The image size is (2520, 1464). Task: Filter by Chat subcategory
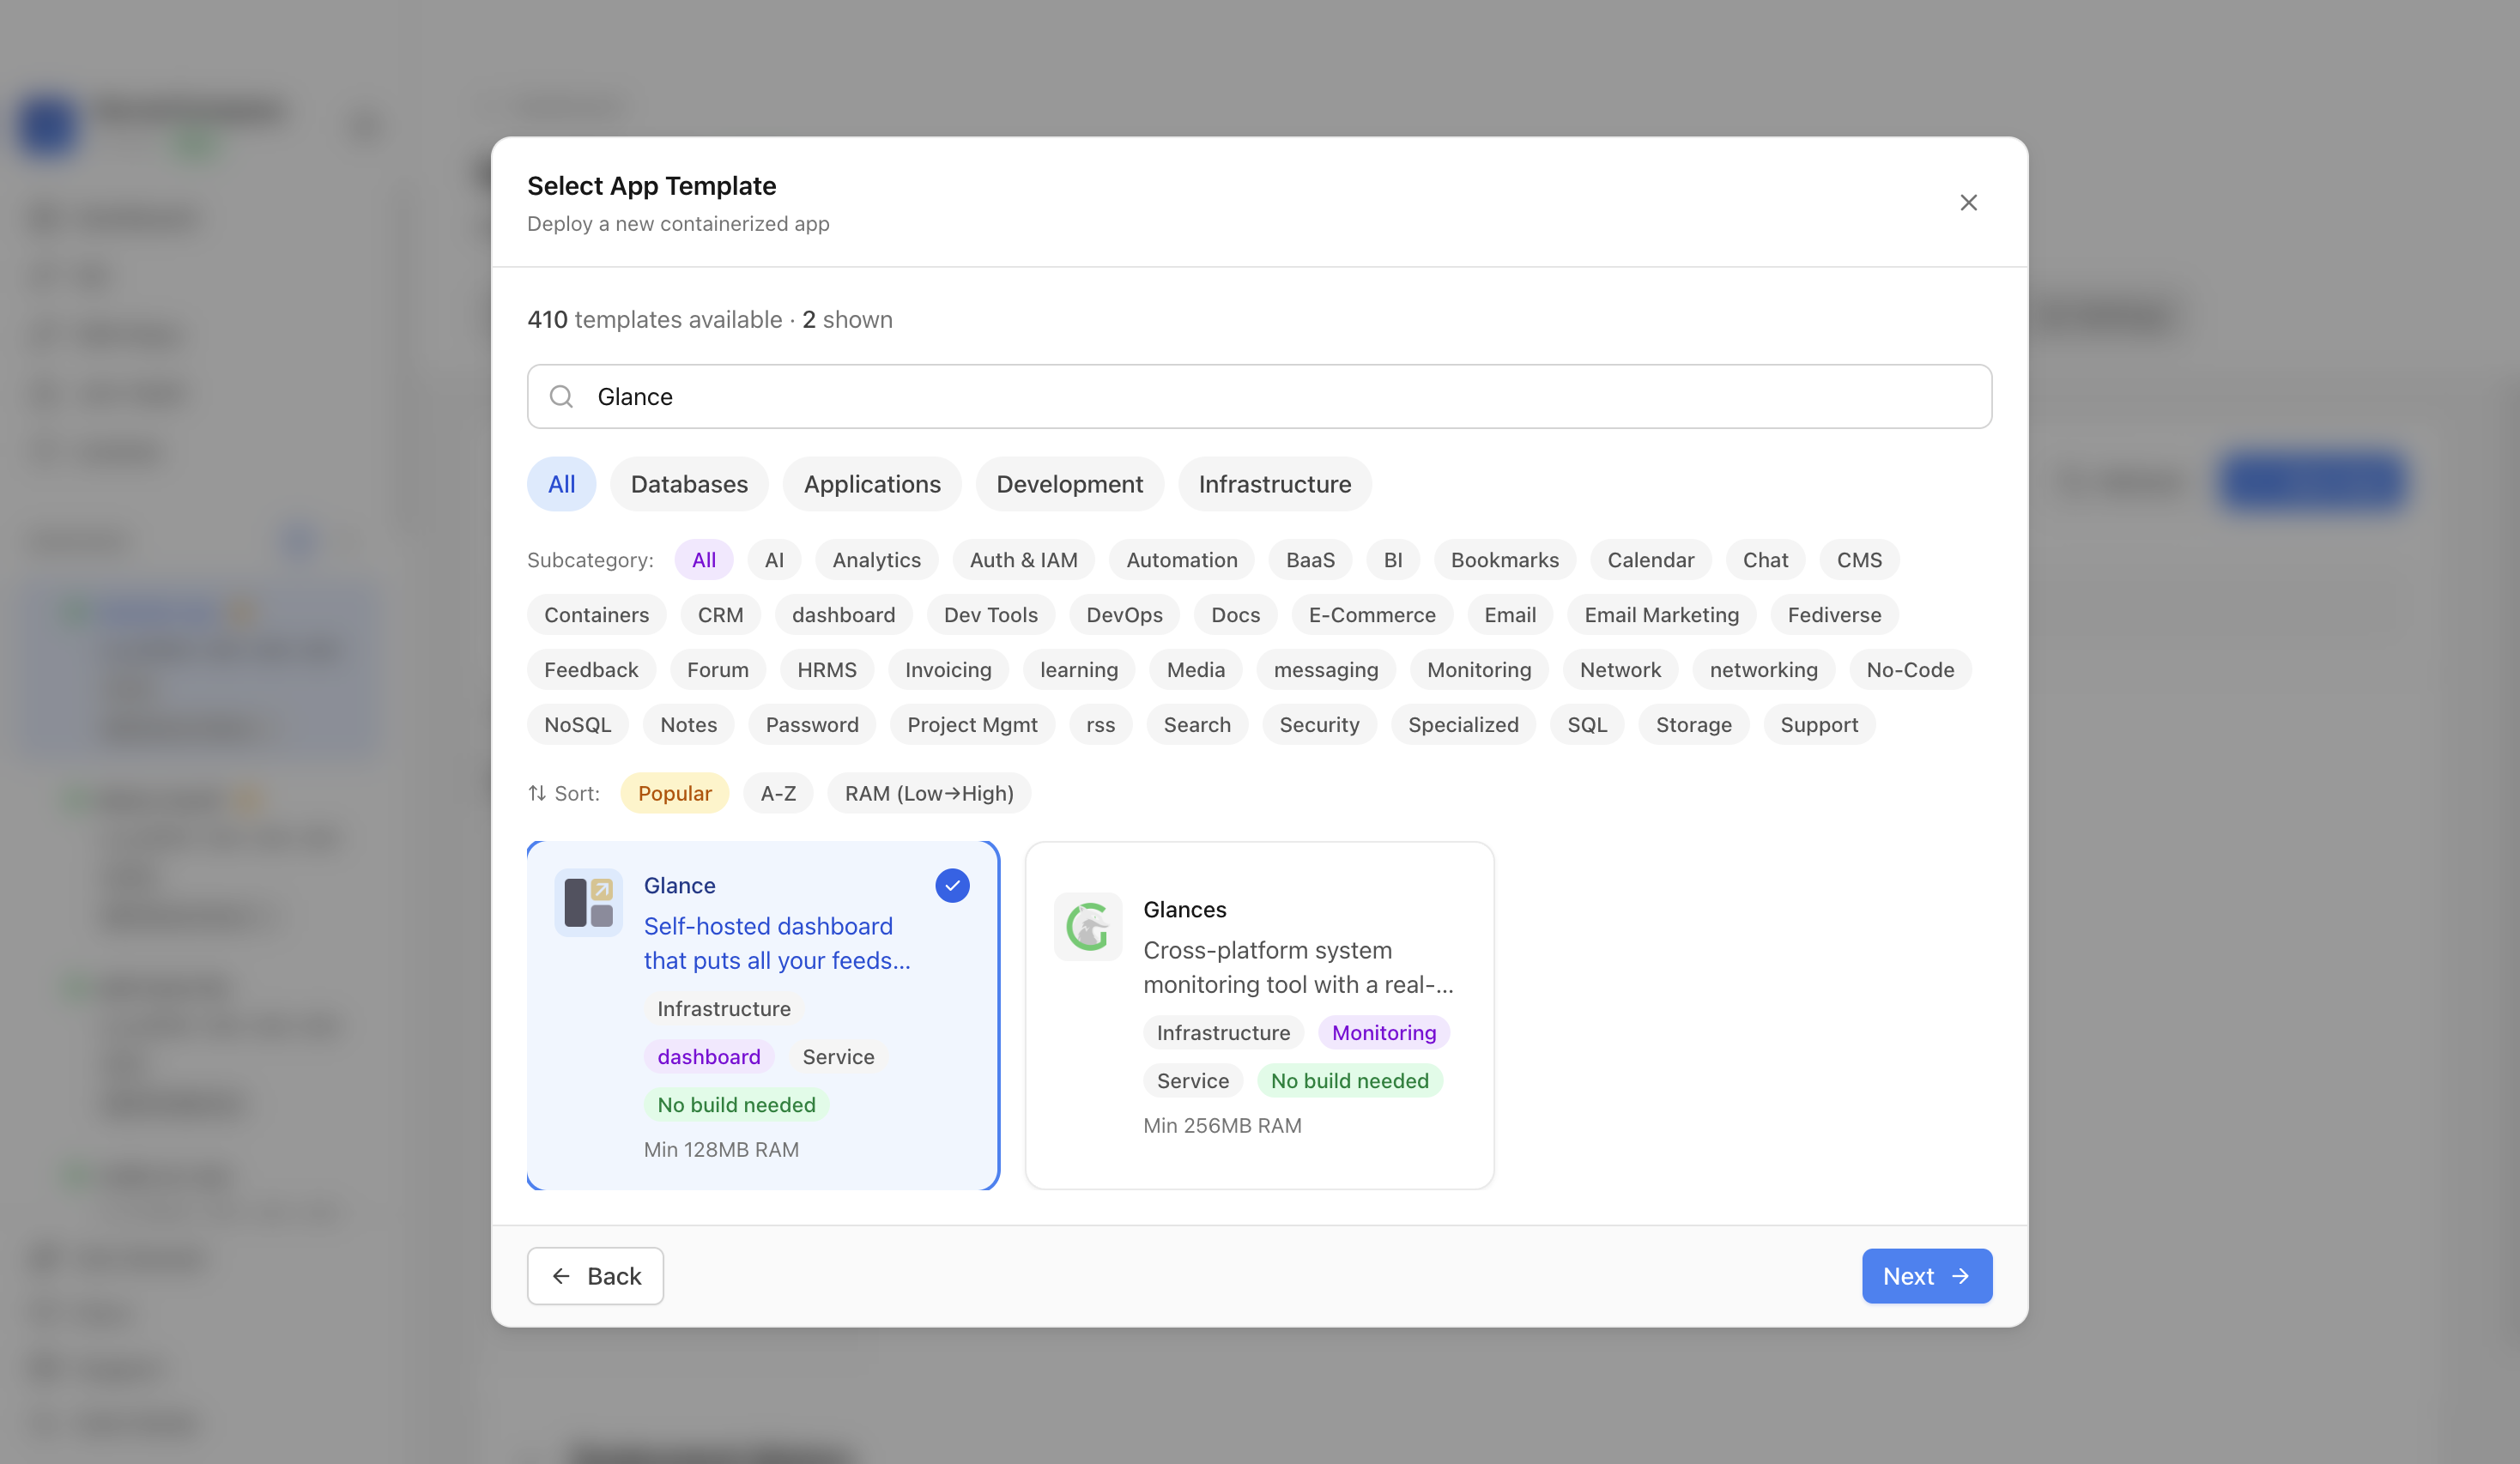point(1765,560)
